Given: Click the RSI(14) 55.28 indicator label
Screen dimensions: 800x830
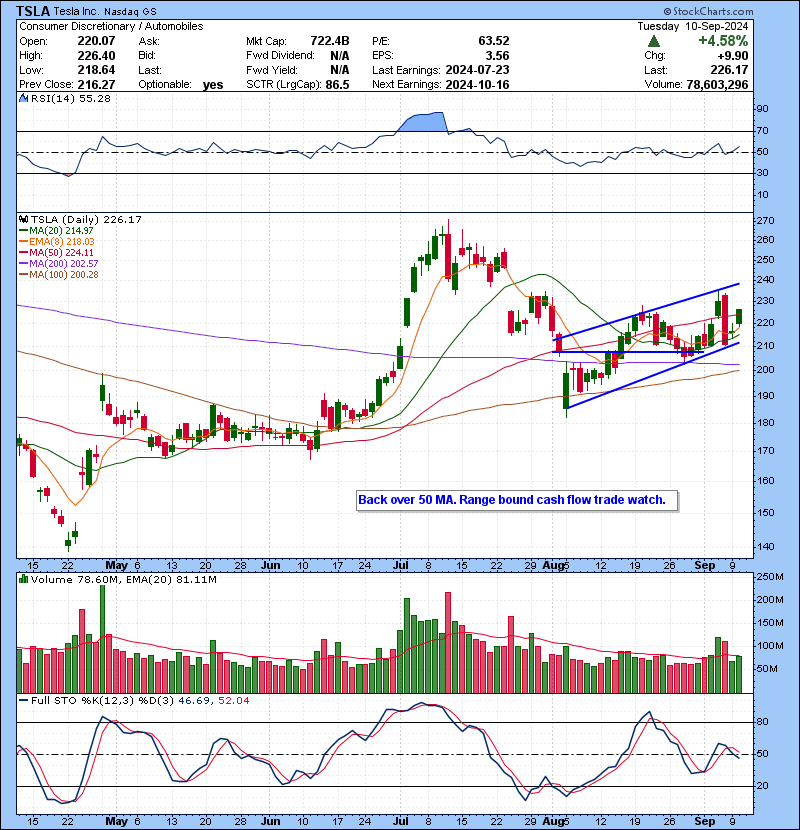Looking at the screenshot, I should click(70, 98).
